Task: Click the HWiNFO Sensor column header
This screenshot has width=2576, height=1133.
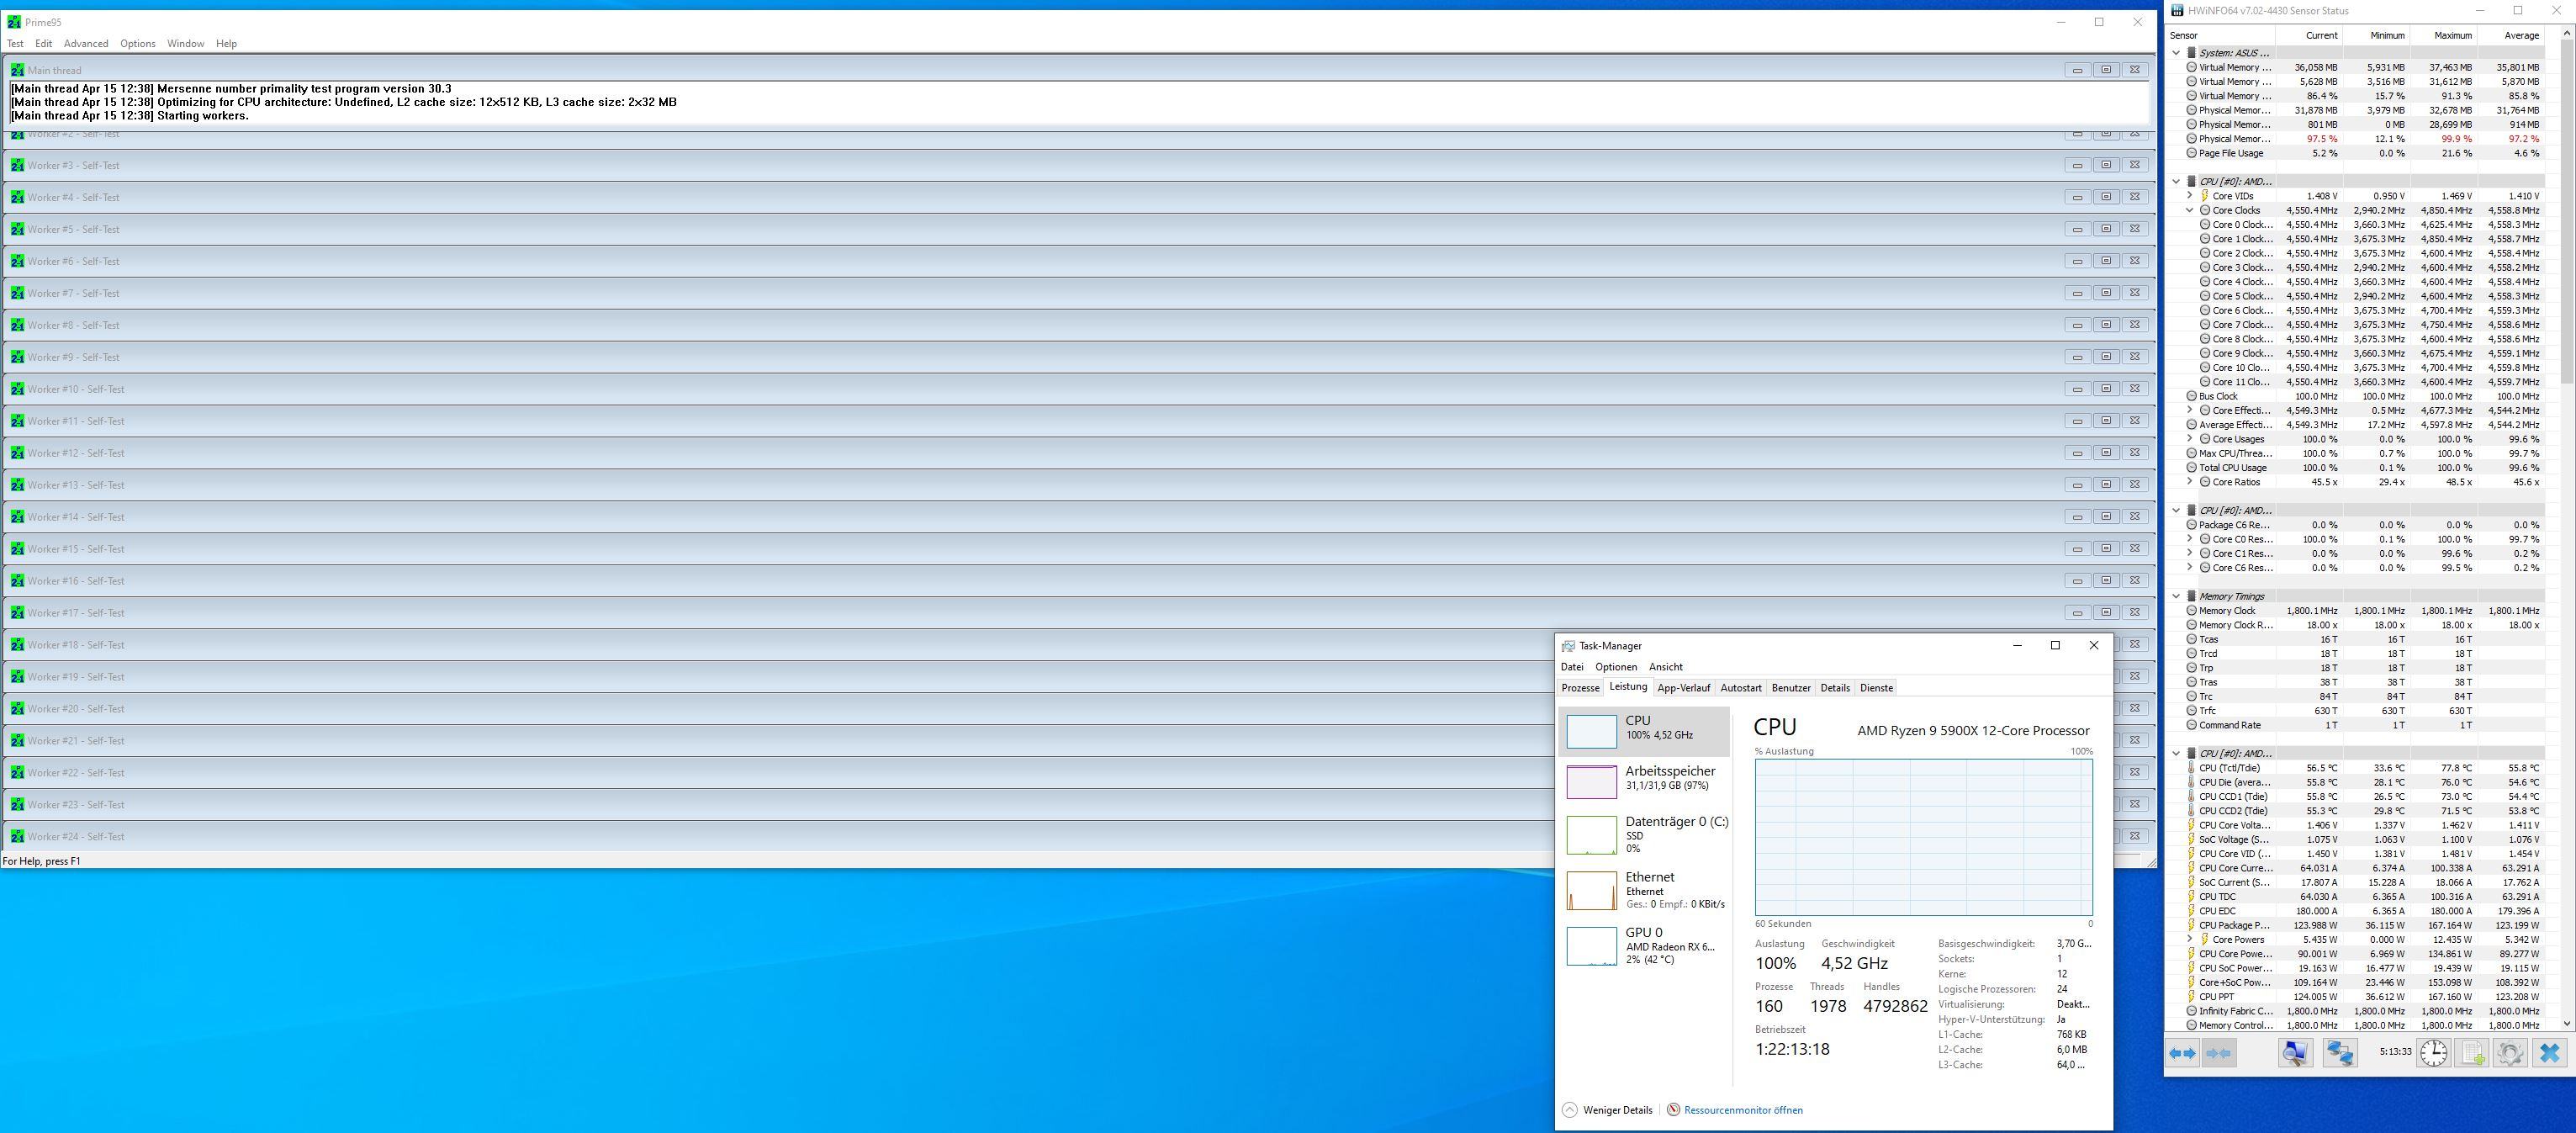Action: 2220,35
